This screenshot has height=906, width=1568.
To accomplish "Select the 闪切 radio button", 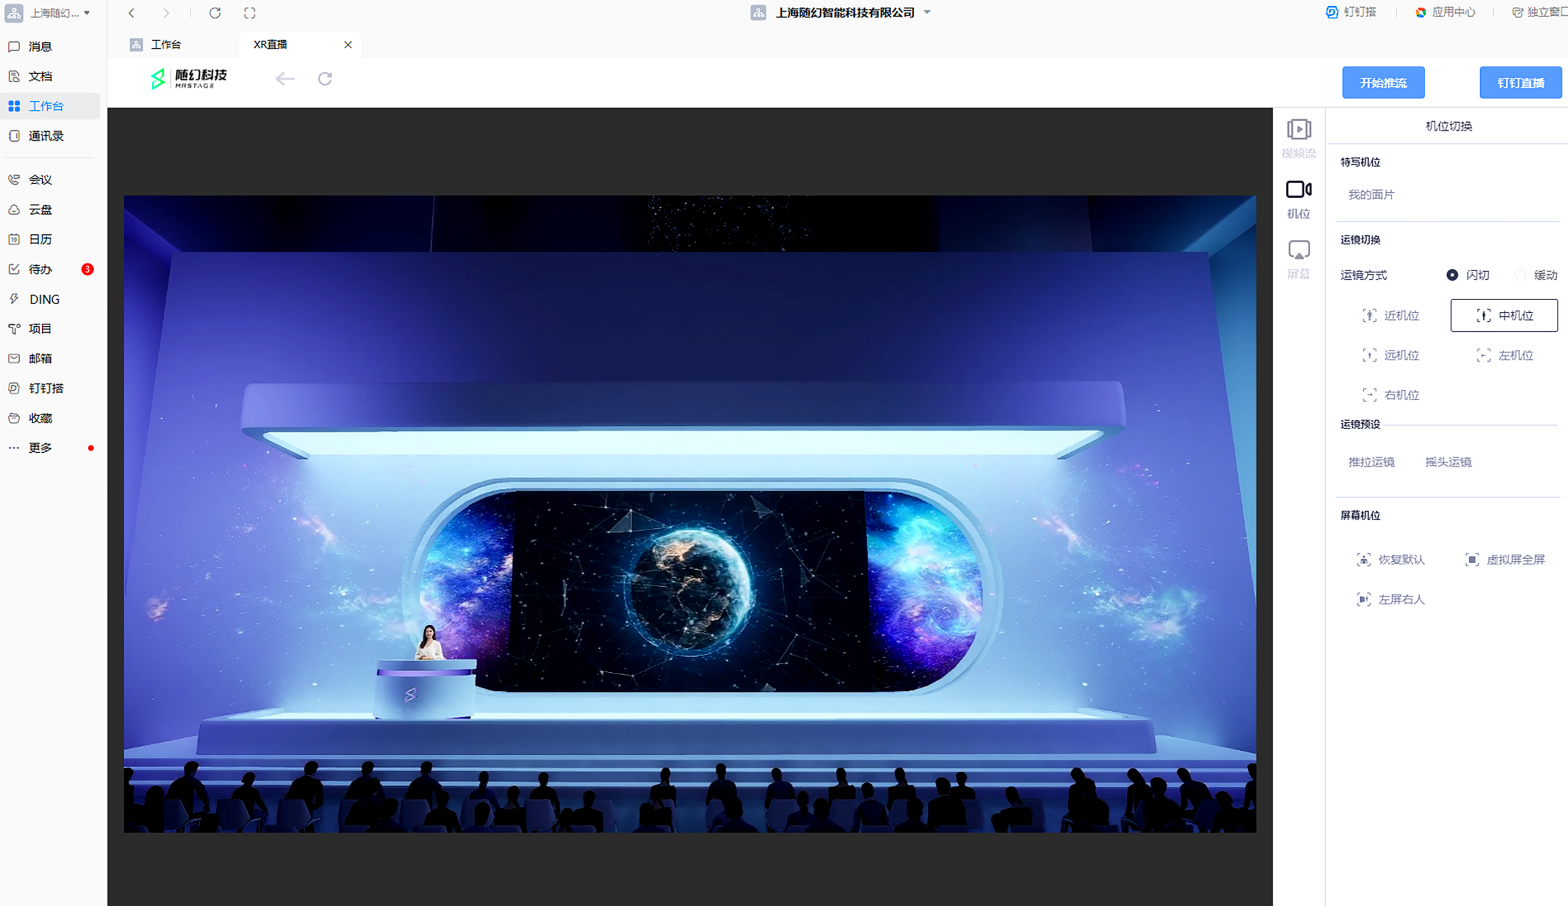I will coord(1452,275).
